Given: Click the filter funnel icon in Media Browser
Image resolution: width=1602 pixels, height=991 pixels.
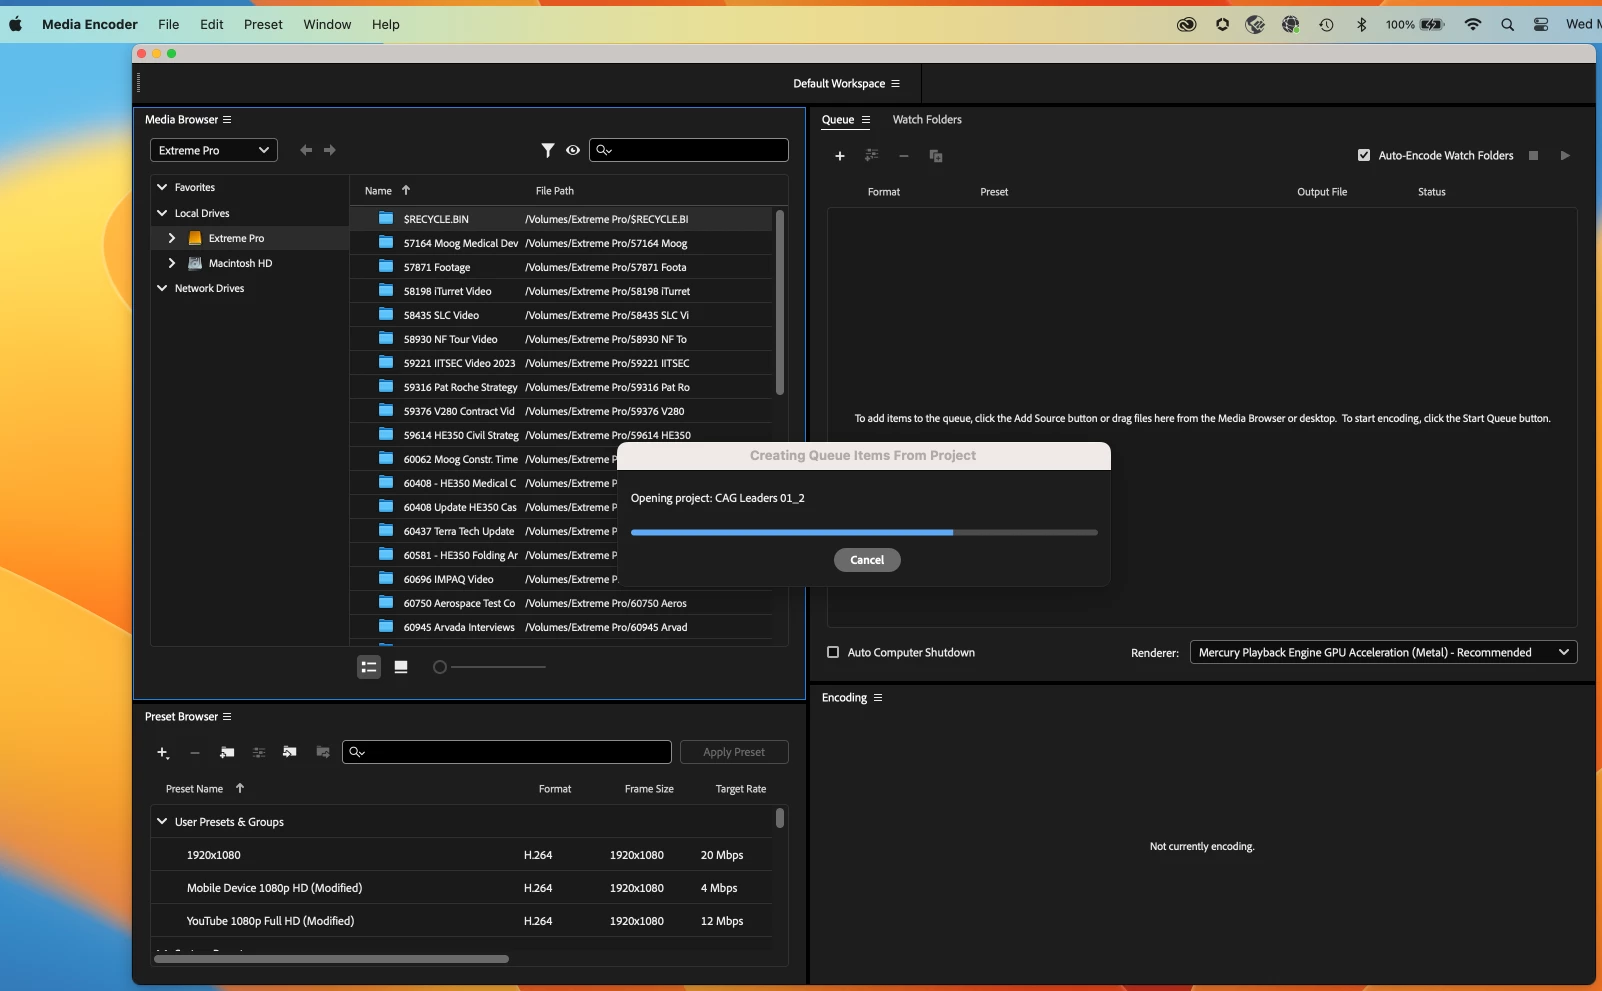Looking at the screenshot, I should [548, 150].
